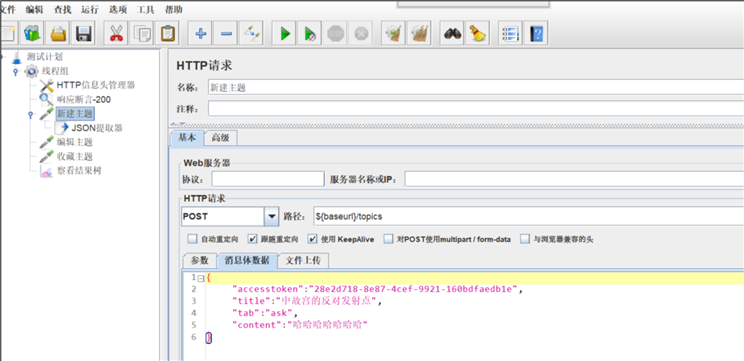Select the 编辑主题 sampler node
Screen dimensions: 744x361
coord(74,142)
